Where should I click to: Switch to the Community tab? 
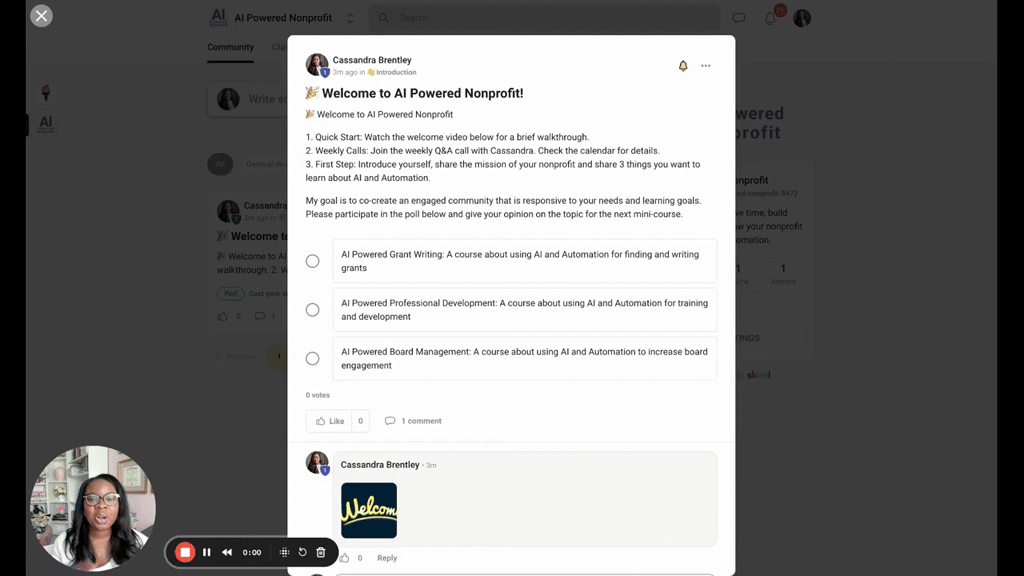tap(231, 47)
